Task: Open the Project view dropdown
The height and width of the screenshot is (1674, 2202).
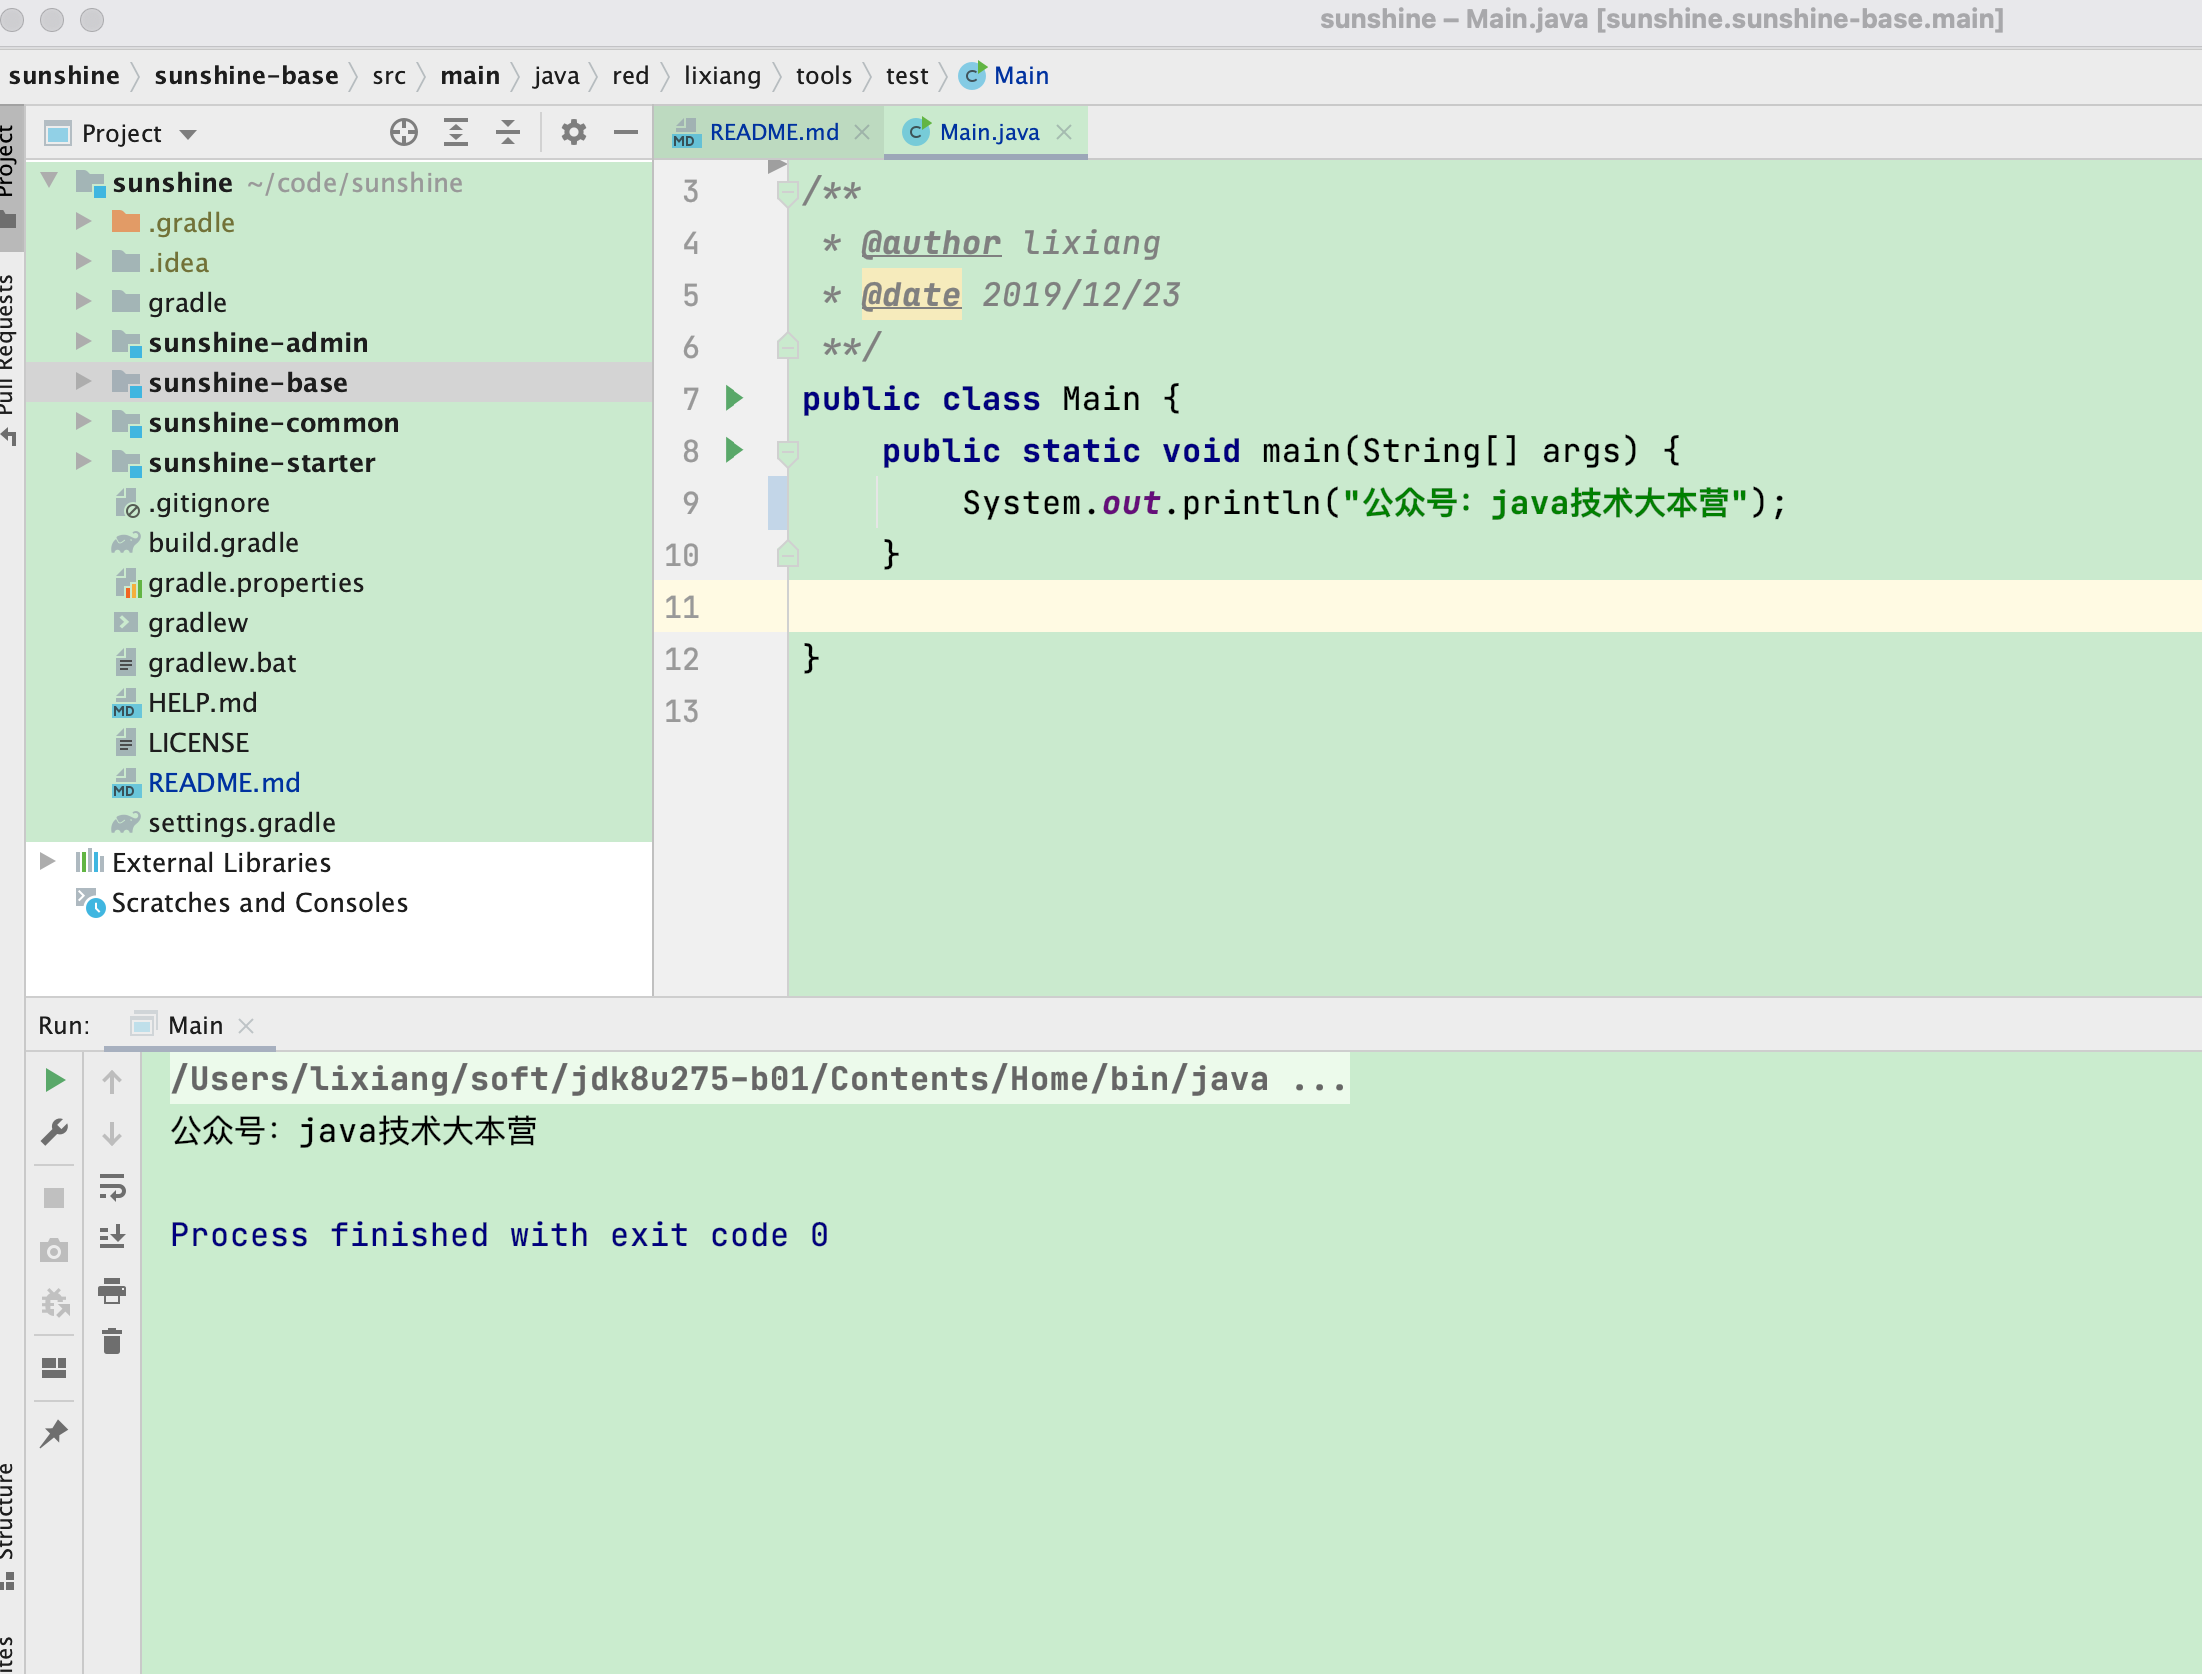Action: click(x=188, y=134)
